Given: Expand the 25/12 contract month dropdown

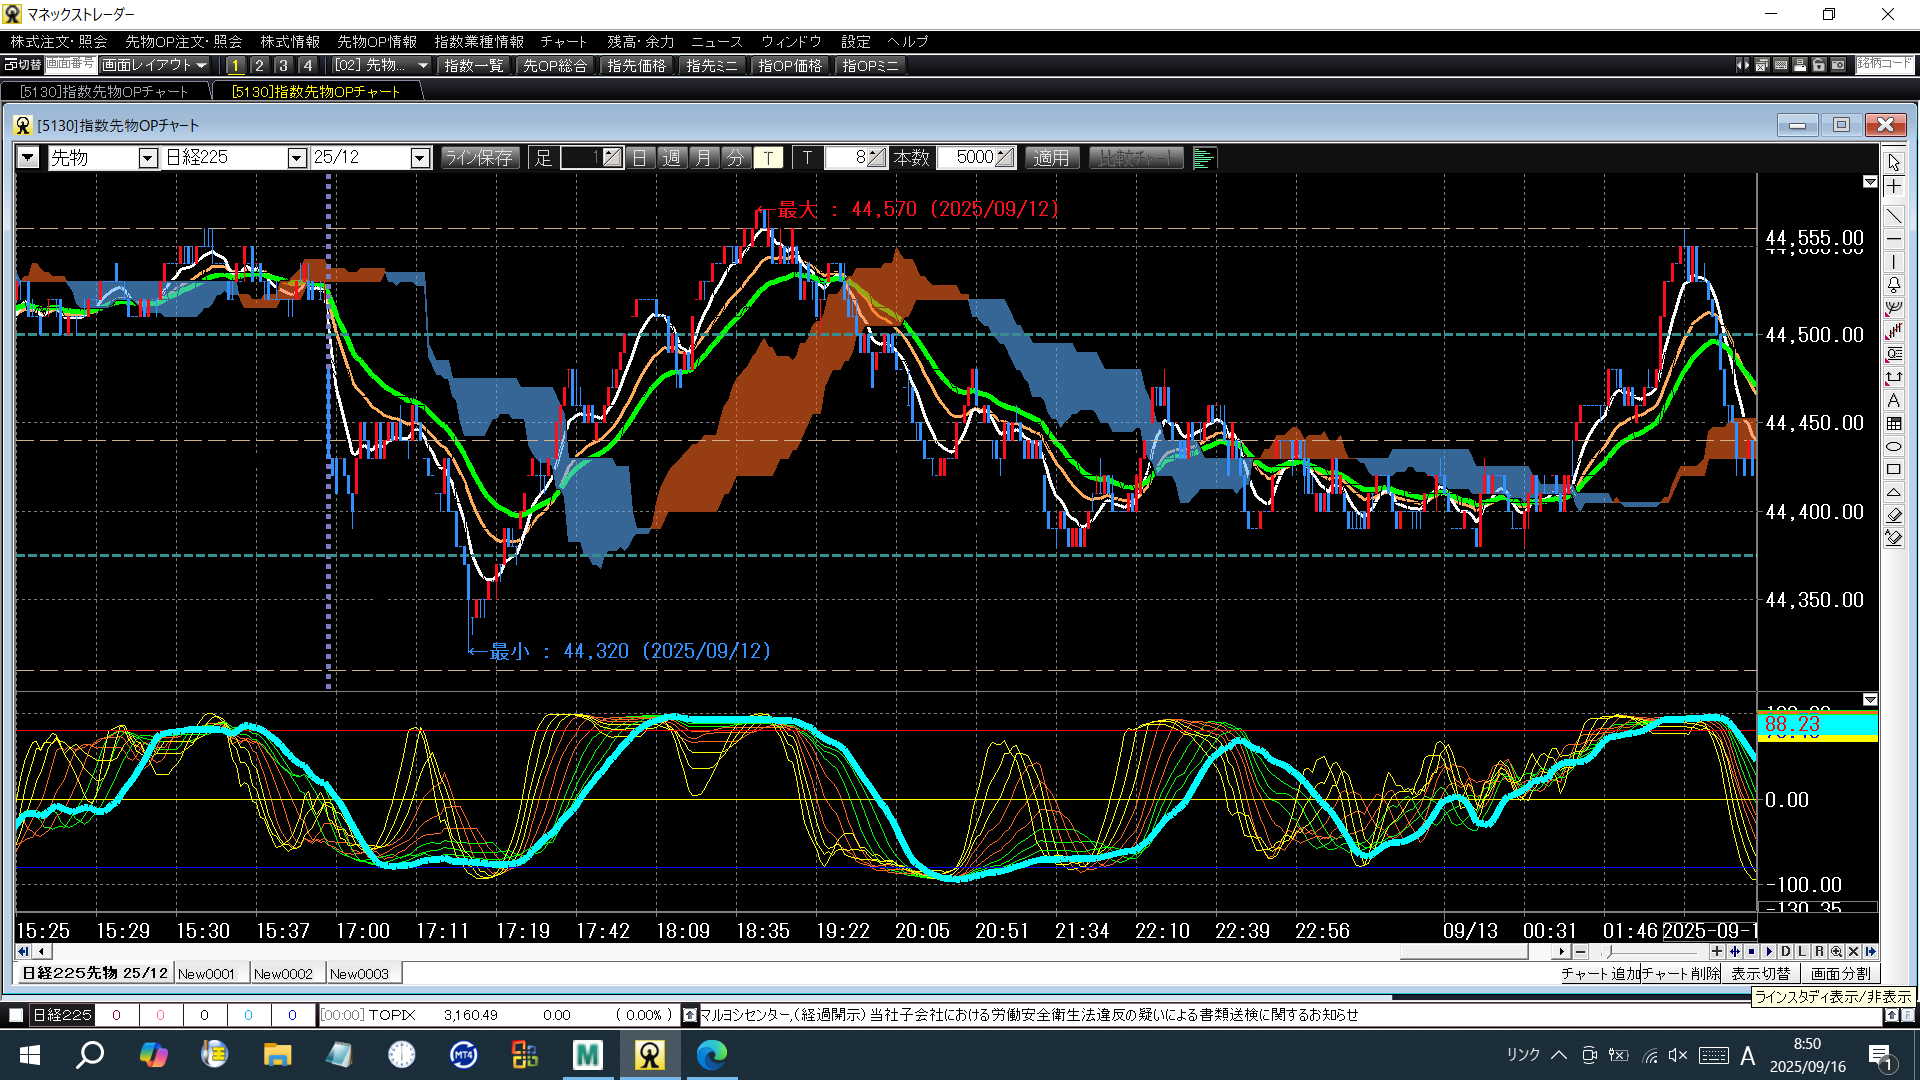Looking at the screenshot, I should [420, 158].
